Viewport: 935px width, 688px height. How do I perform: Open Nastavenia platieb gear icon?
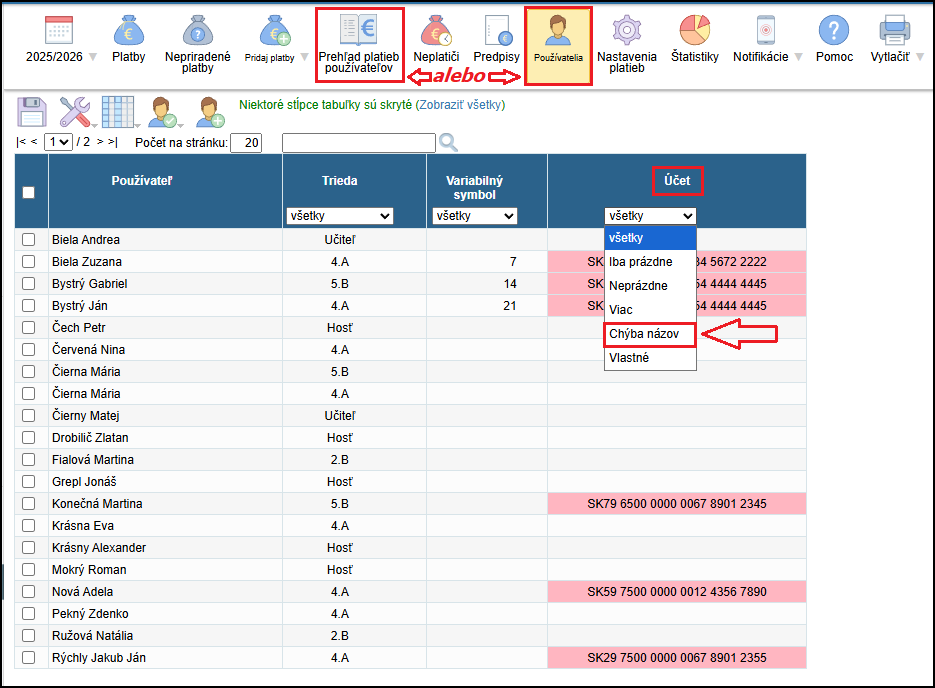pos(627,32)
